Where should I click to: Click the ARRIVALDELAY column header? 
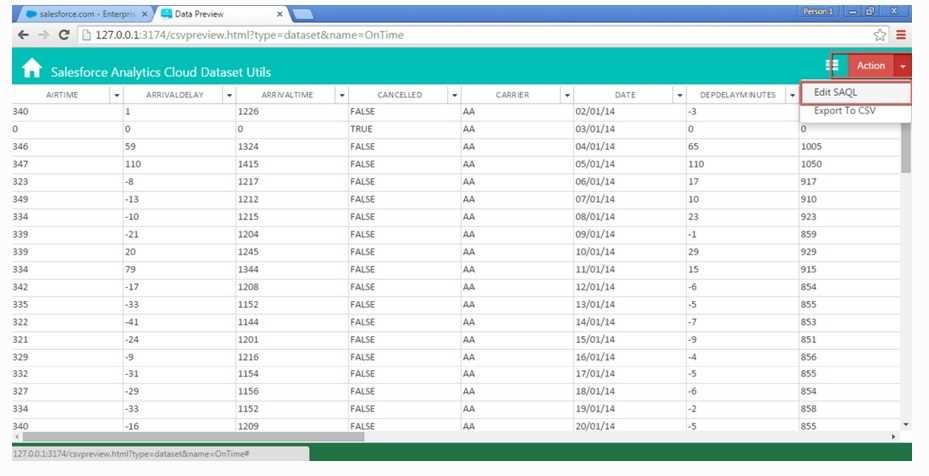point(174,95)
